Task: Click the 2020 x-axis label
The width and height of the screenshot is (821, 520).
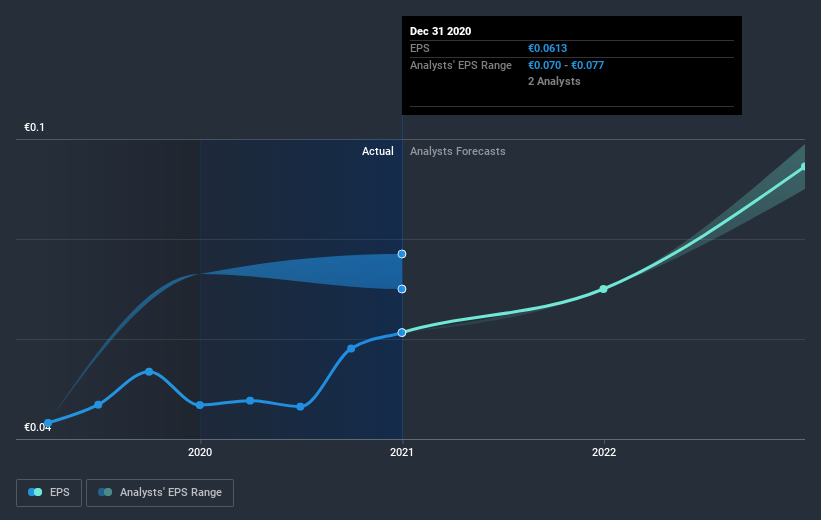Action: click(x=200, y=452)
